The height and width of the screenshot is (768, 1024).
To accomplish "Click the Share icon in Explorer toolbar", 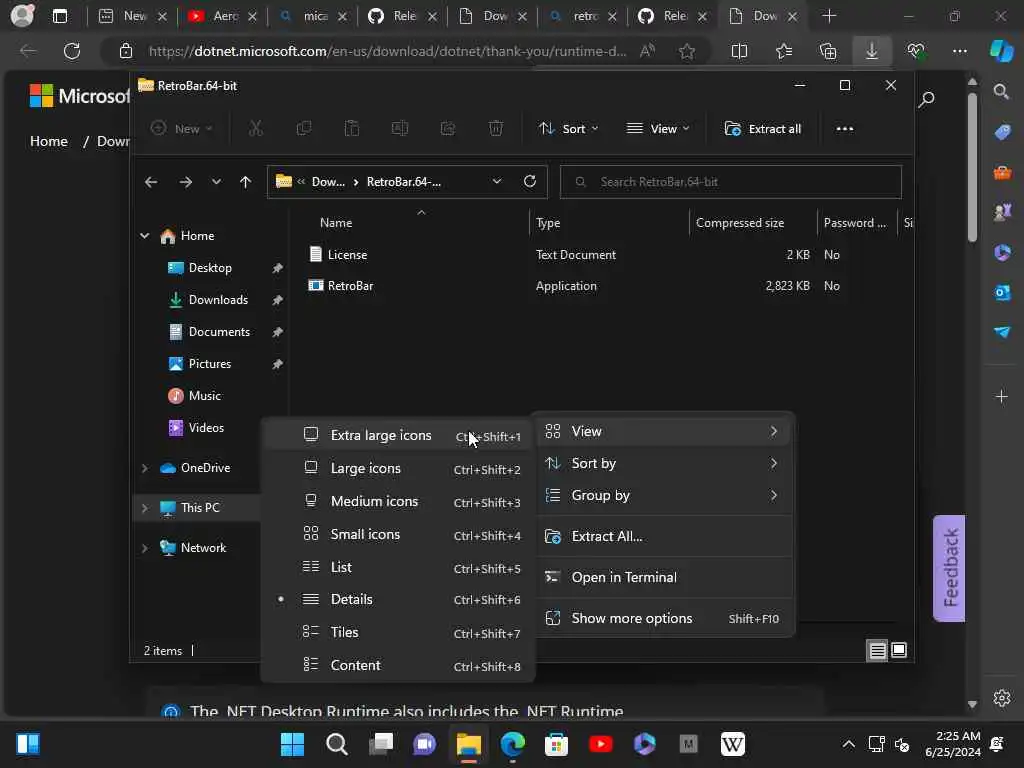I will click(448, 129).
